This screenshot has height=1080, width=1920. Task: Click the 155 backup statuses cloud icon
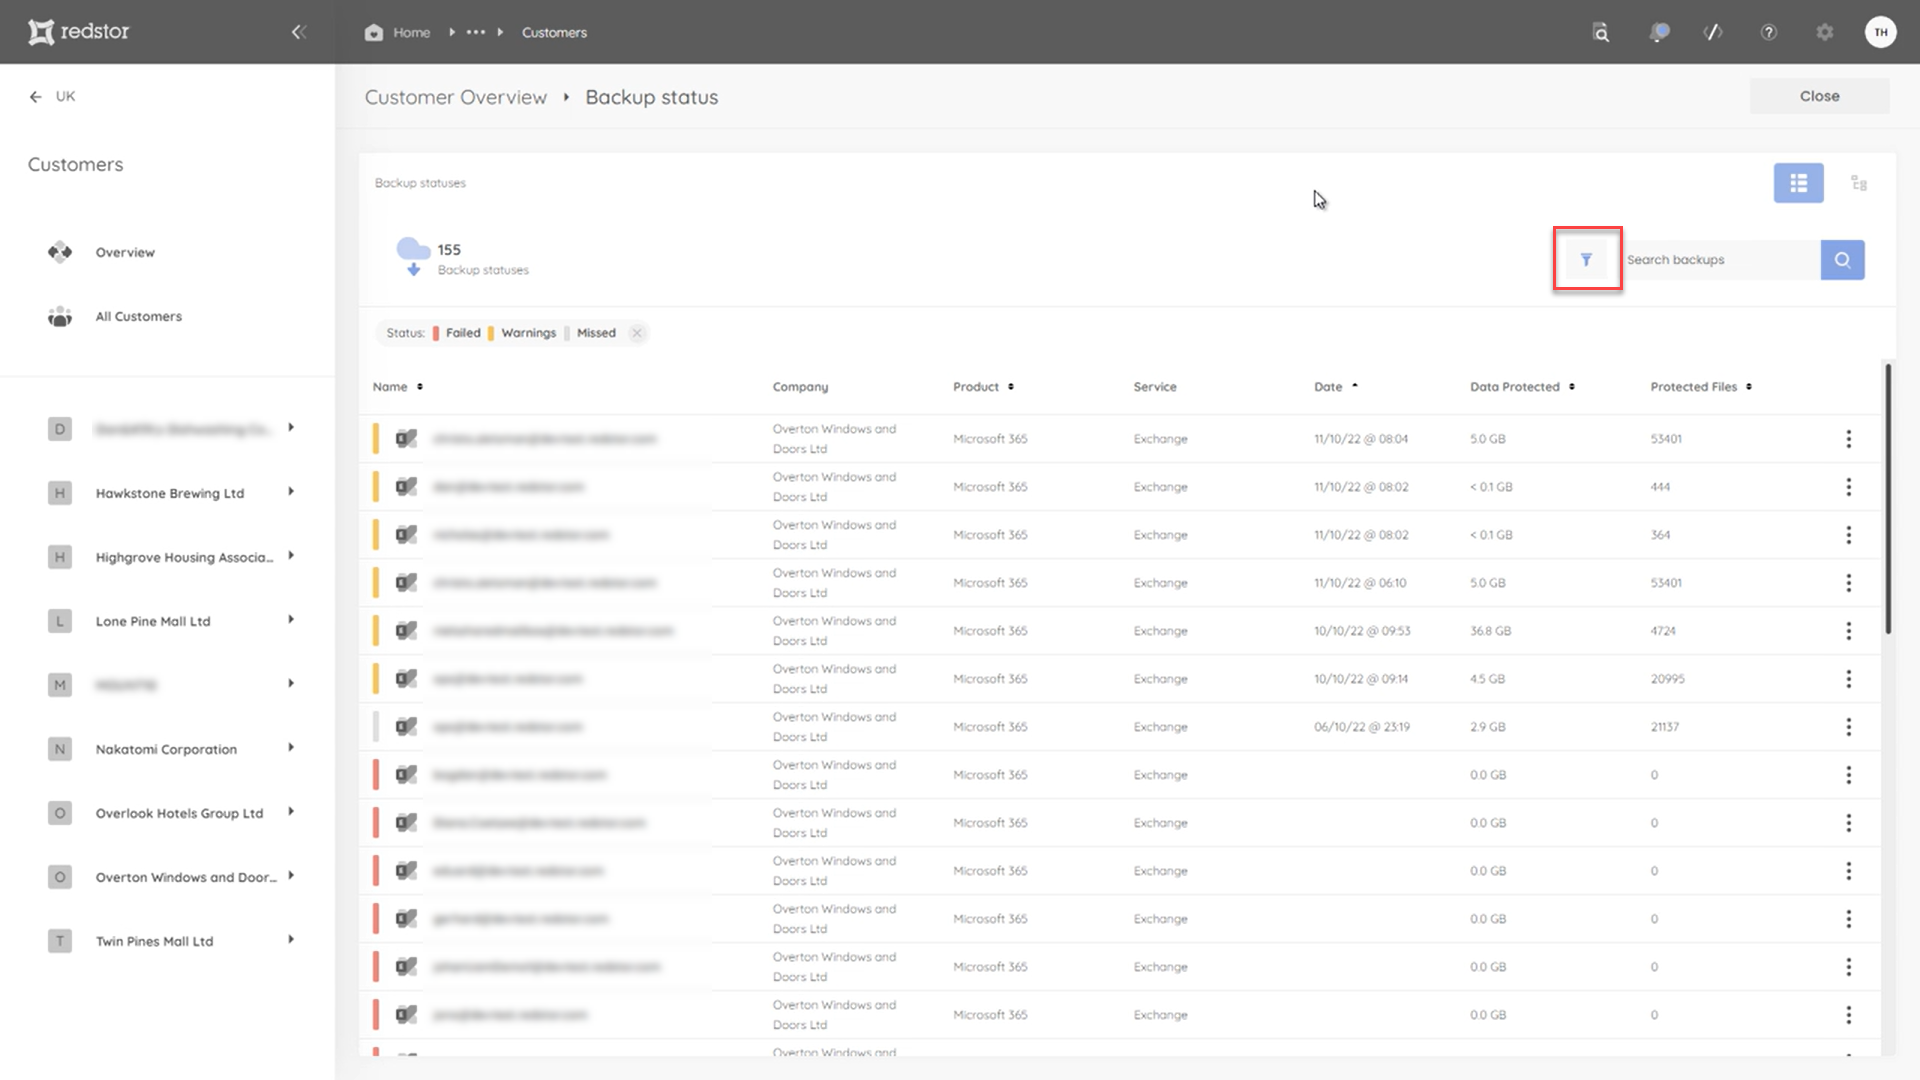413,256
